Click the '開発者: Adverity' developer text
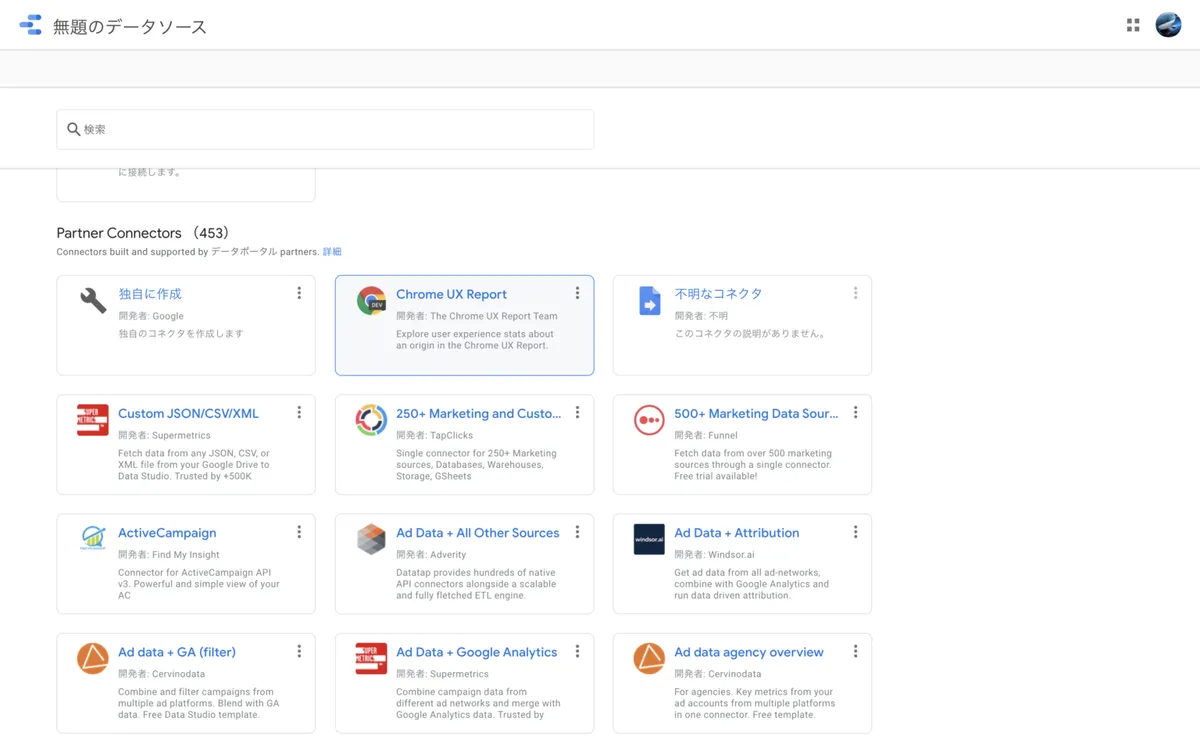Screen dimensions: 1200x750 (x=431, y=555)
